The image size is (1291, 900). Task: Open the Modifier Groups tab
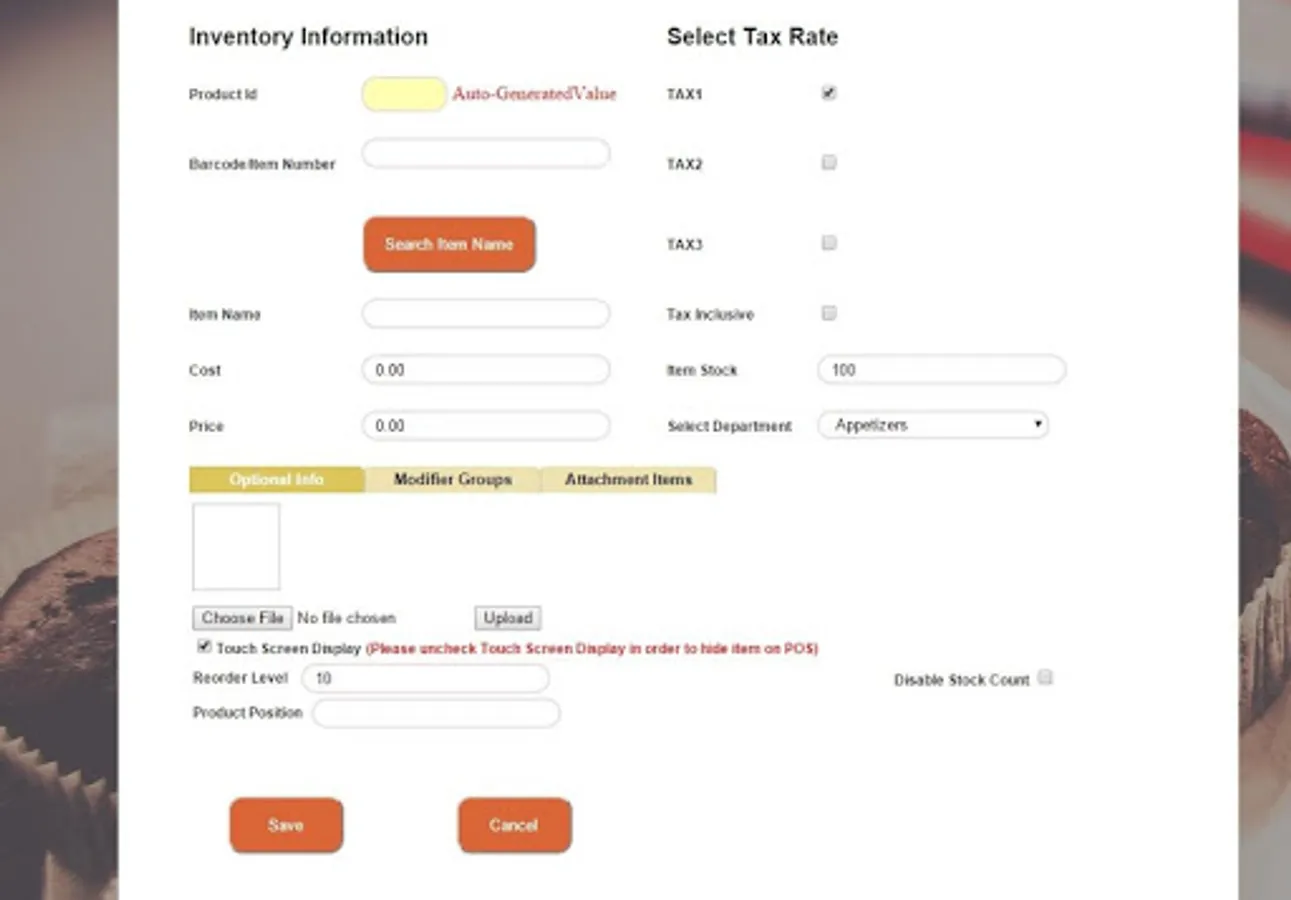[452, 480]
